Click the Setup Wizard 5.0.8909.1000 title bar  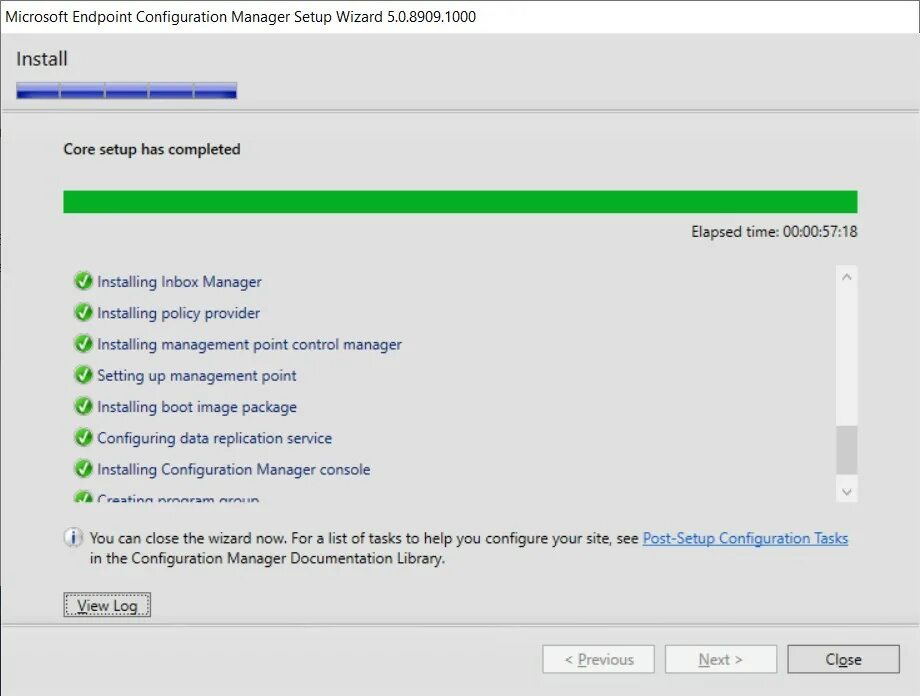pyautogui.click(x=460, y=16)
